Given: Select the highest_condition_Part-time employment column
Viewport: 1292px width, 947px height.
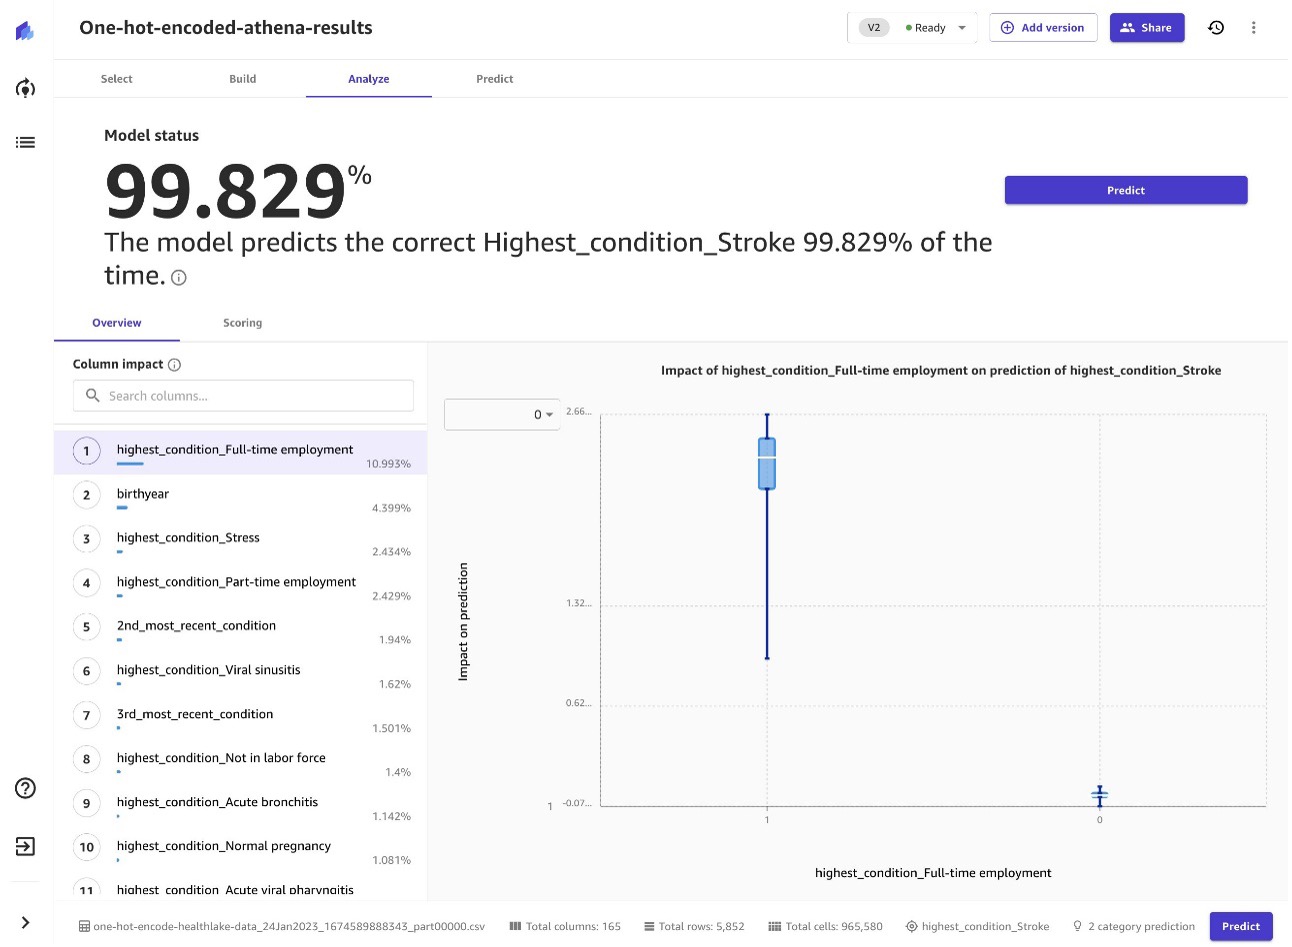Looking at the screenshot, I should click(240, 585).
